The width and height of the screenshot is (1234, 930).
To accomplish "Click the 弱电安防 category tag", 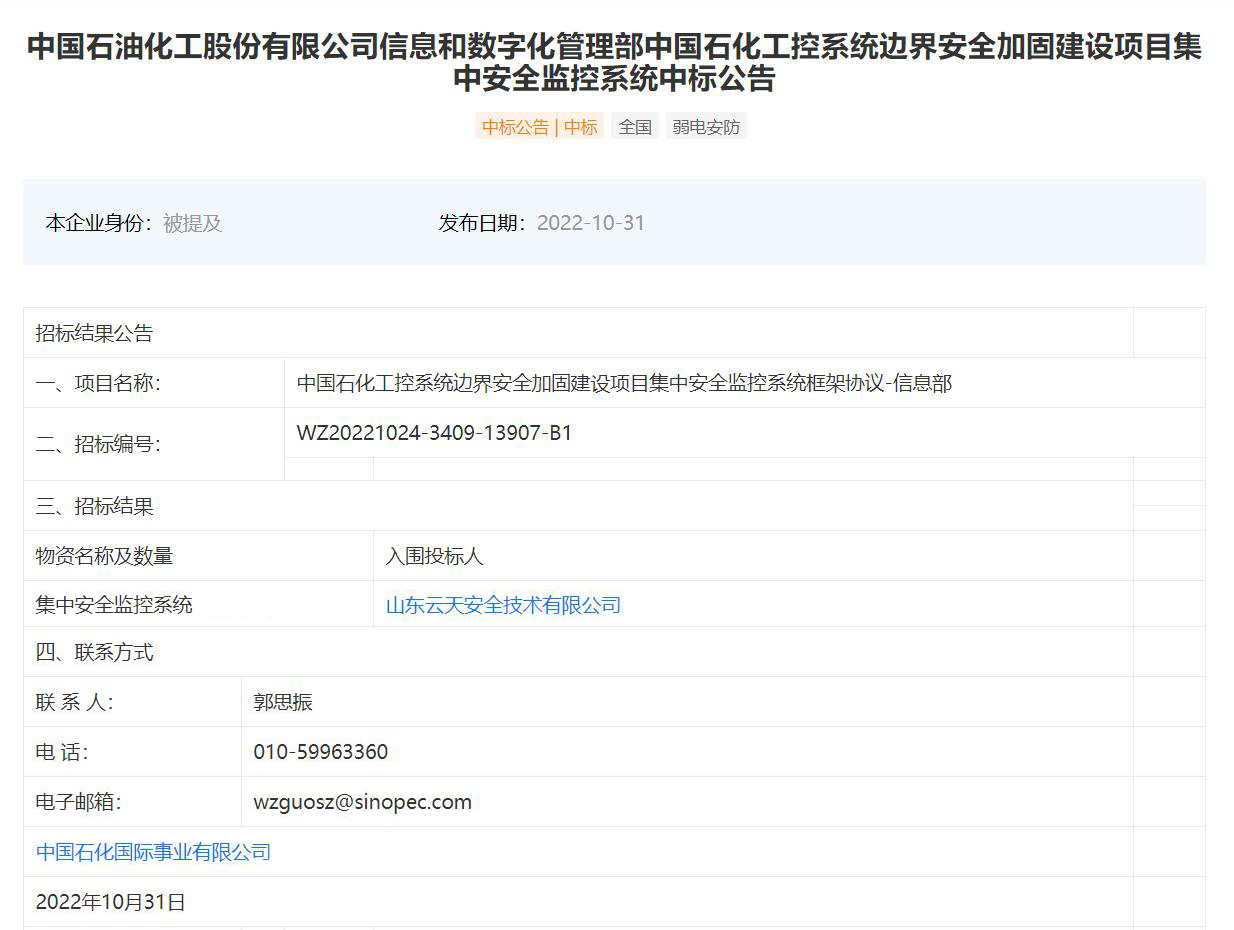I will [x=706, y=127].
